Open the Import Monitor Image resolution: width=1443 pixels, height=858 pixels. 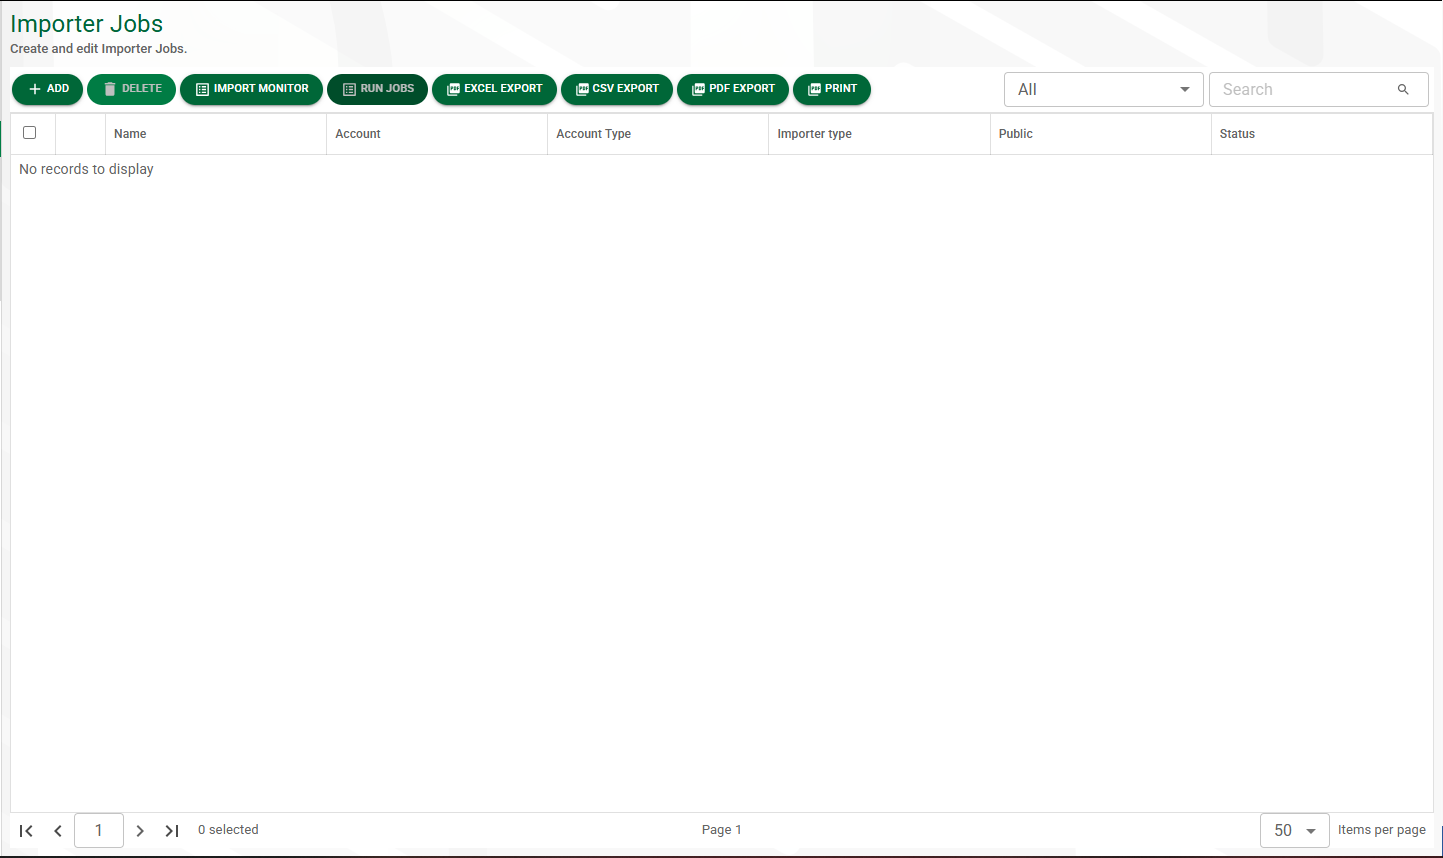click(251, 89)
